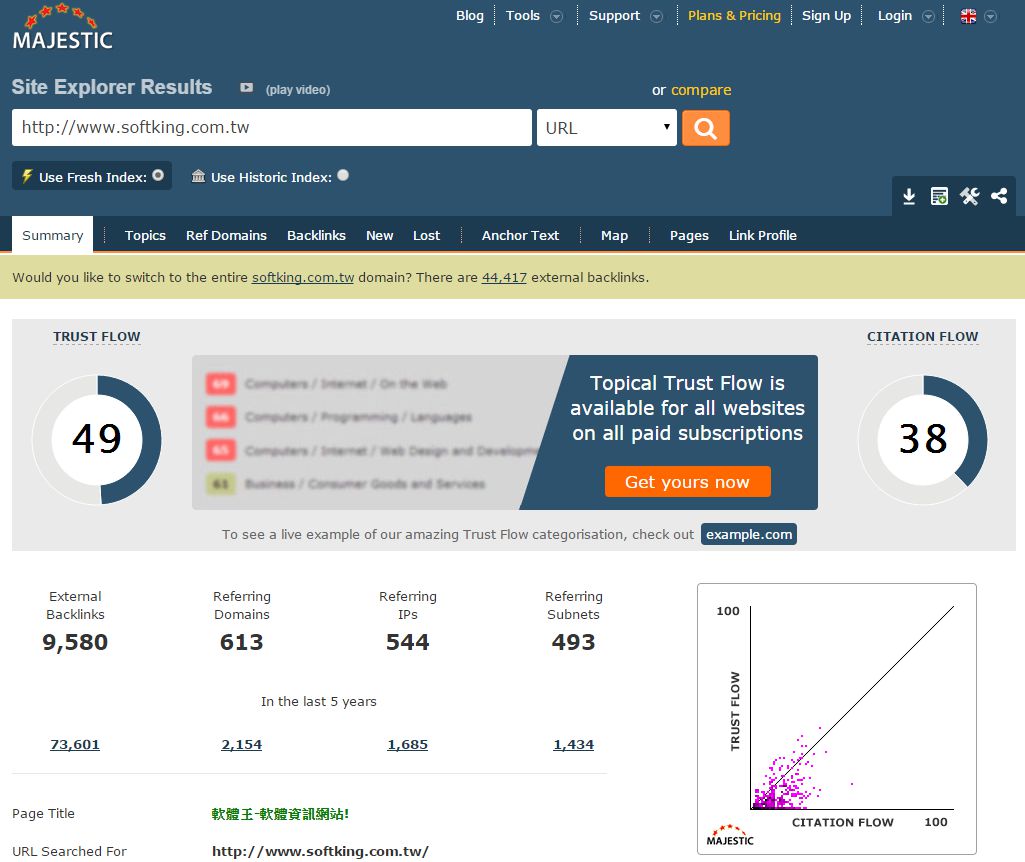Expand the language selector arrow

[x=991, y=16]
